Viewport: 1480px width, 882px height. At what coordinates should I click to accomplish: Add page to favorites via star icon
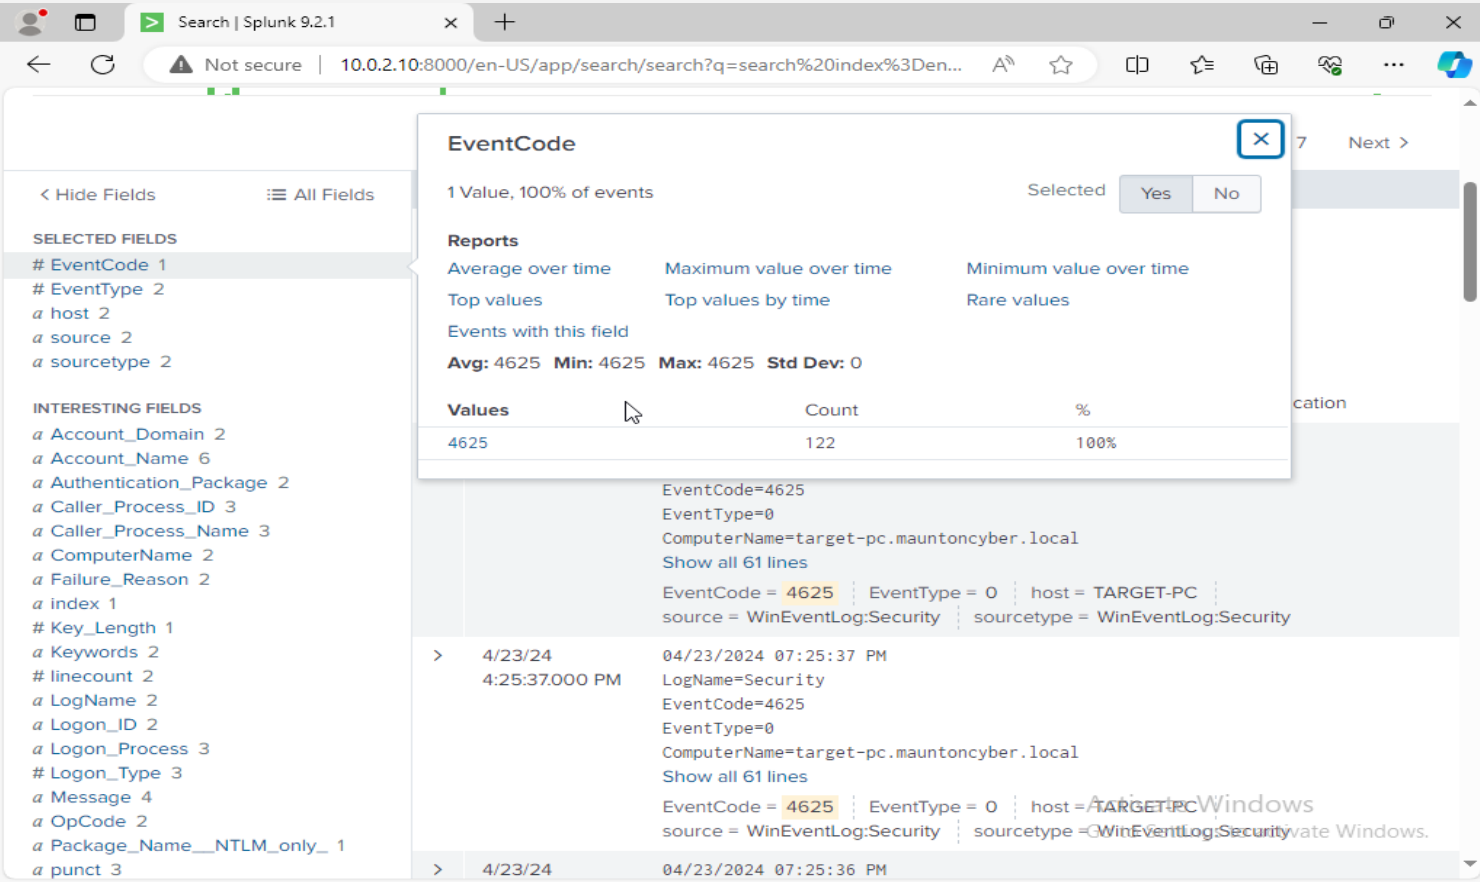coord(1061,65)
